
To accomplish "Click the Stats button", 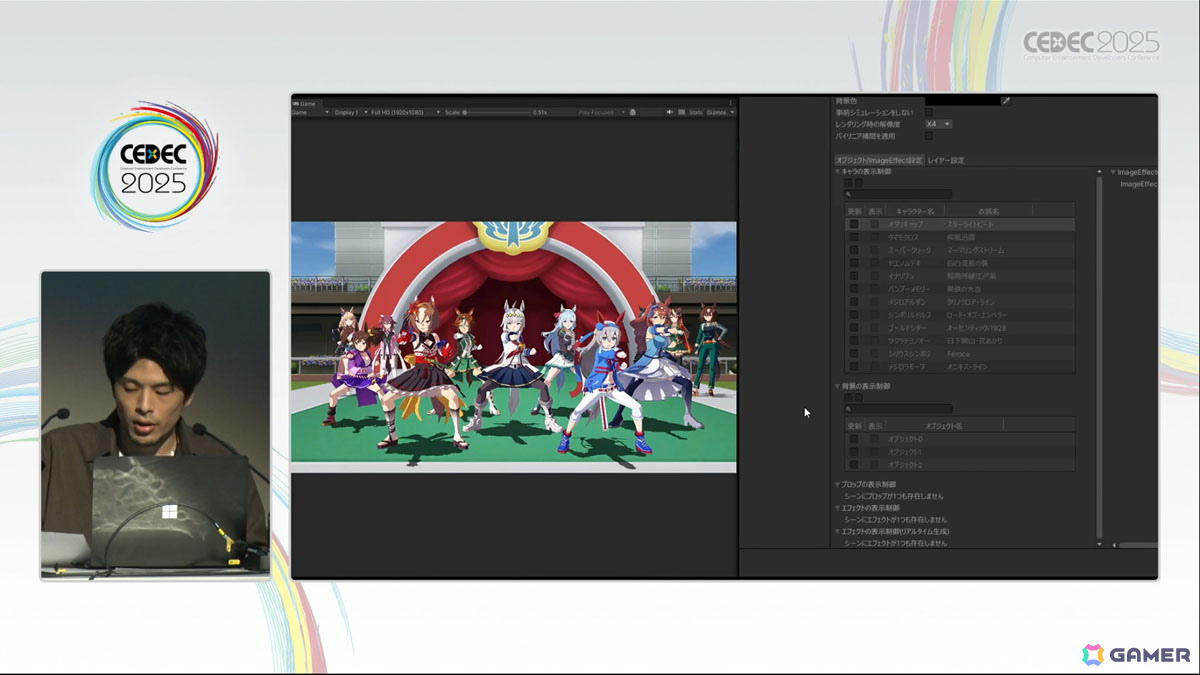I will 695,112.
